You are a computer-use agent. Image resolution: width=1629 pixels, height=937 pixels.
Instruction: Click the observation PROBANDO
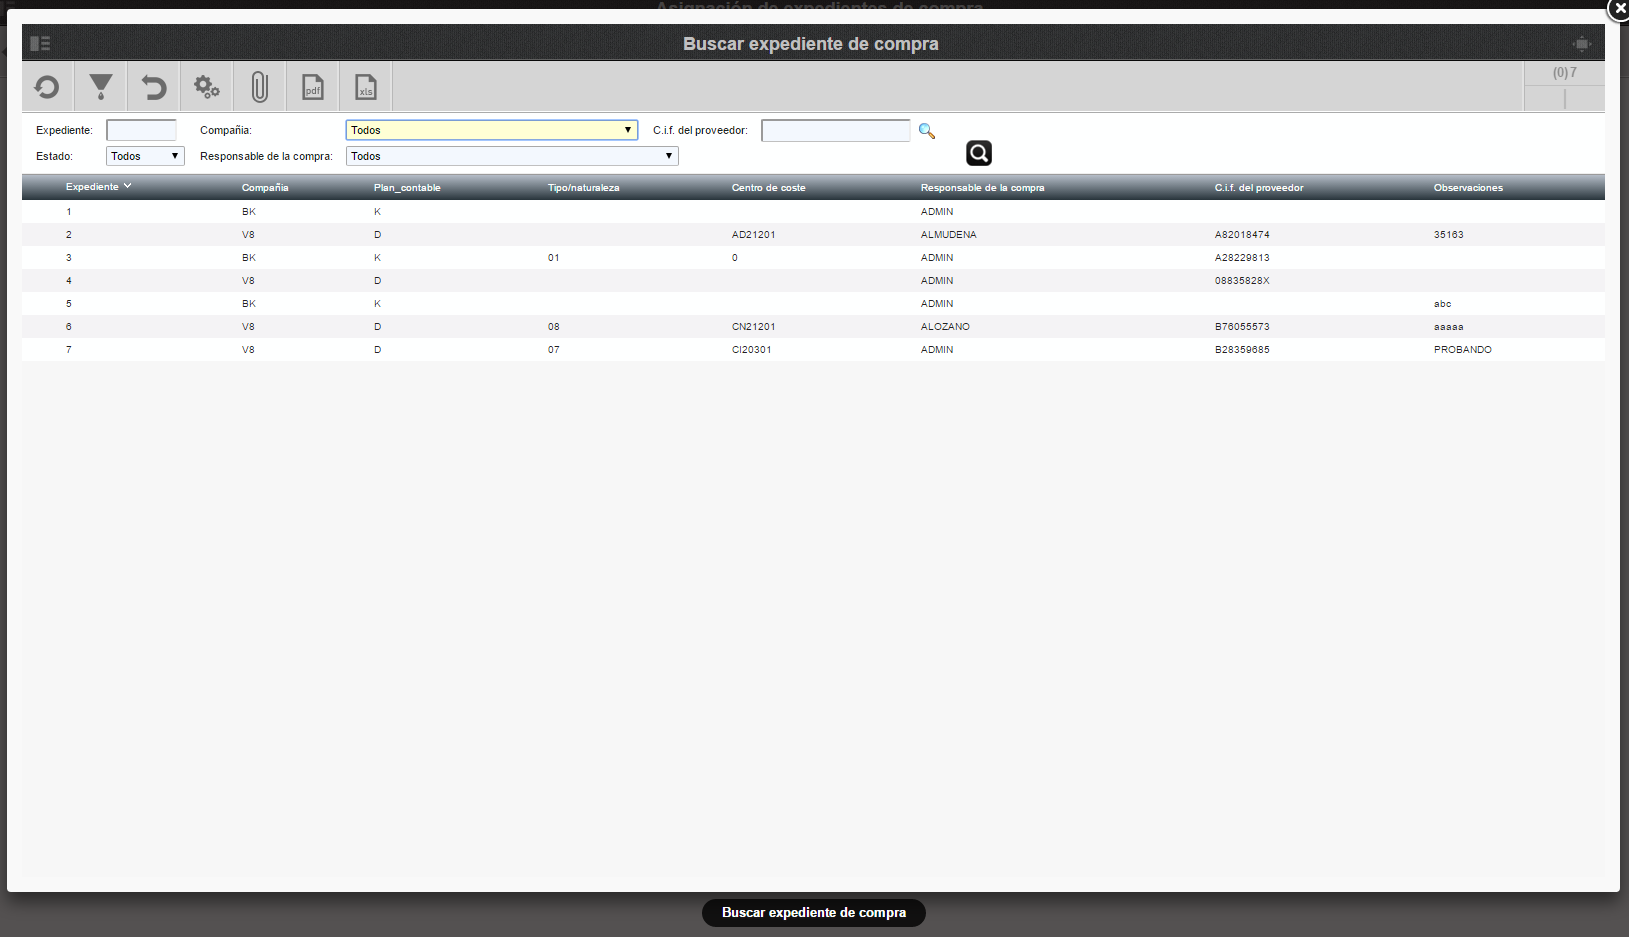[x=1463, y=350]
